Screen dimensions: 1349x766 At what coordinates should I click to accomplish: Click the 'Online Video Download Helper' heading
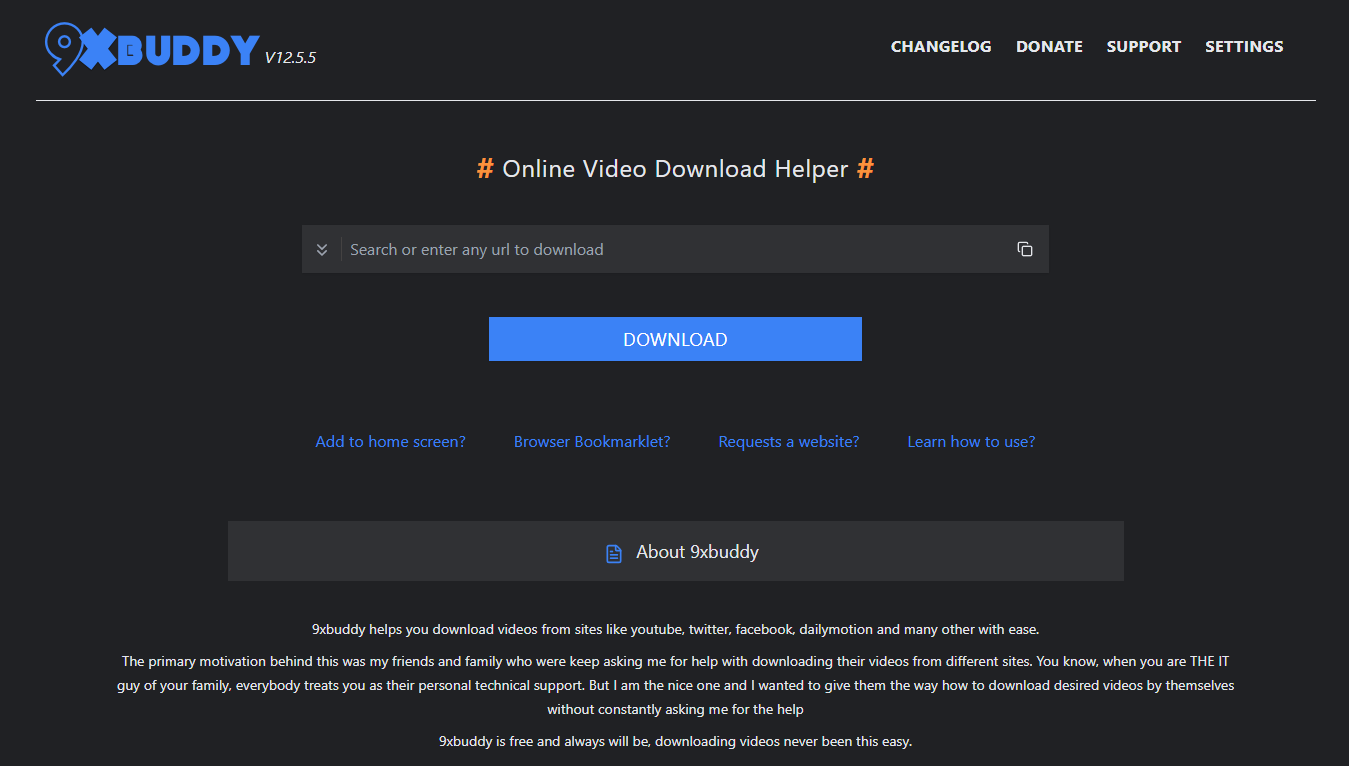coord(675,169)
